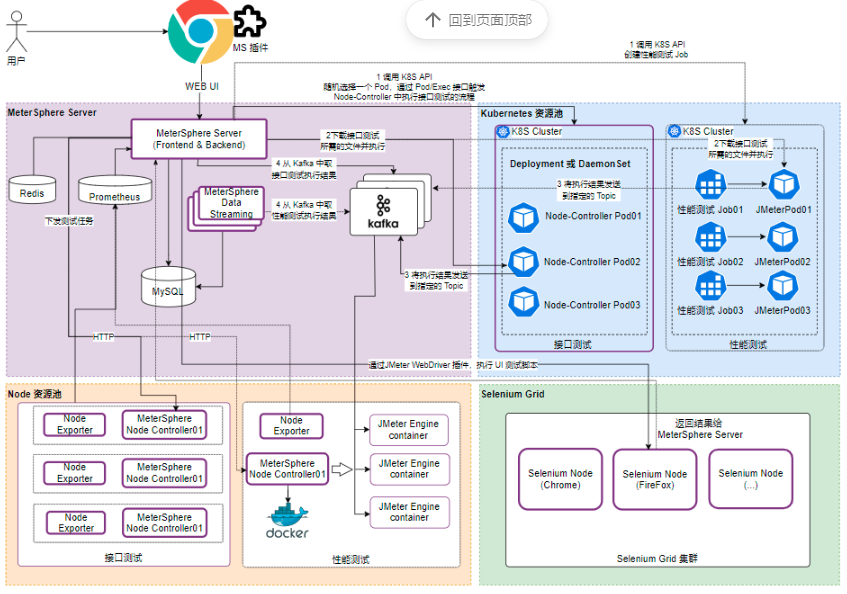Viewport: 847px width, 594px height.
Task: Click the 创建性能测试 Job label
Action: [656, 55]
